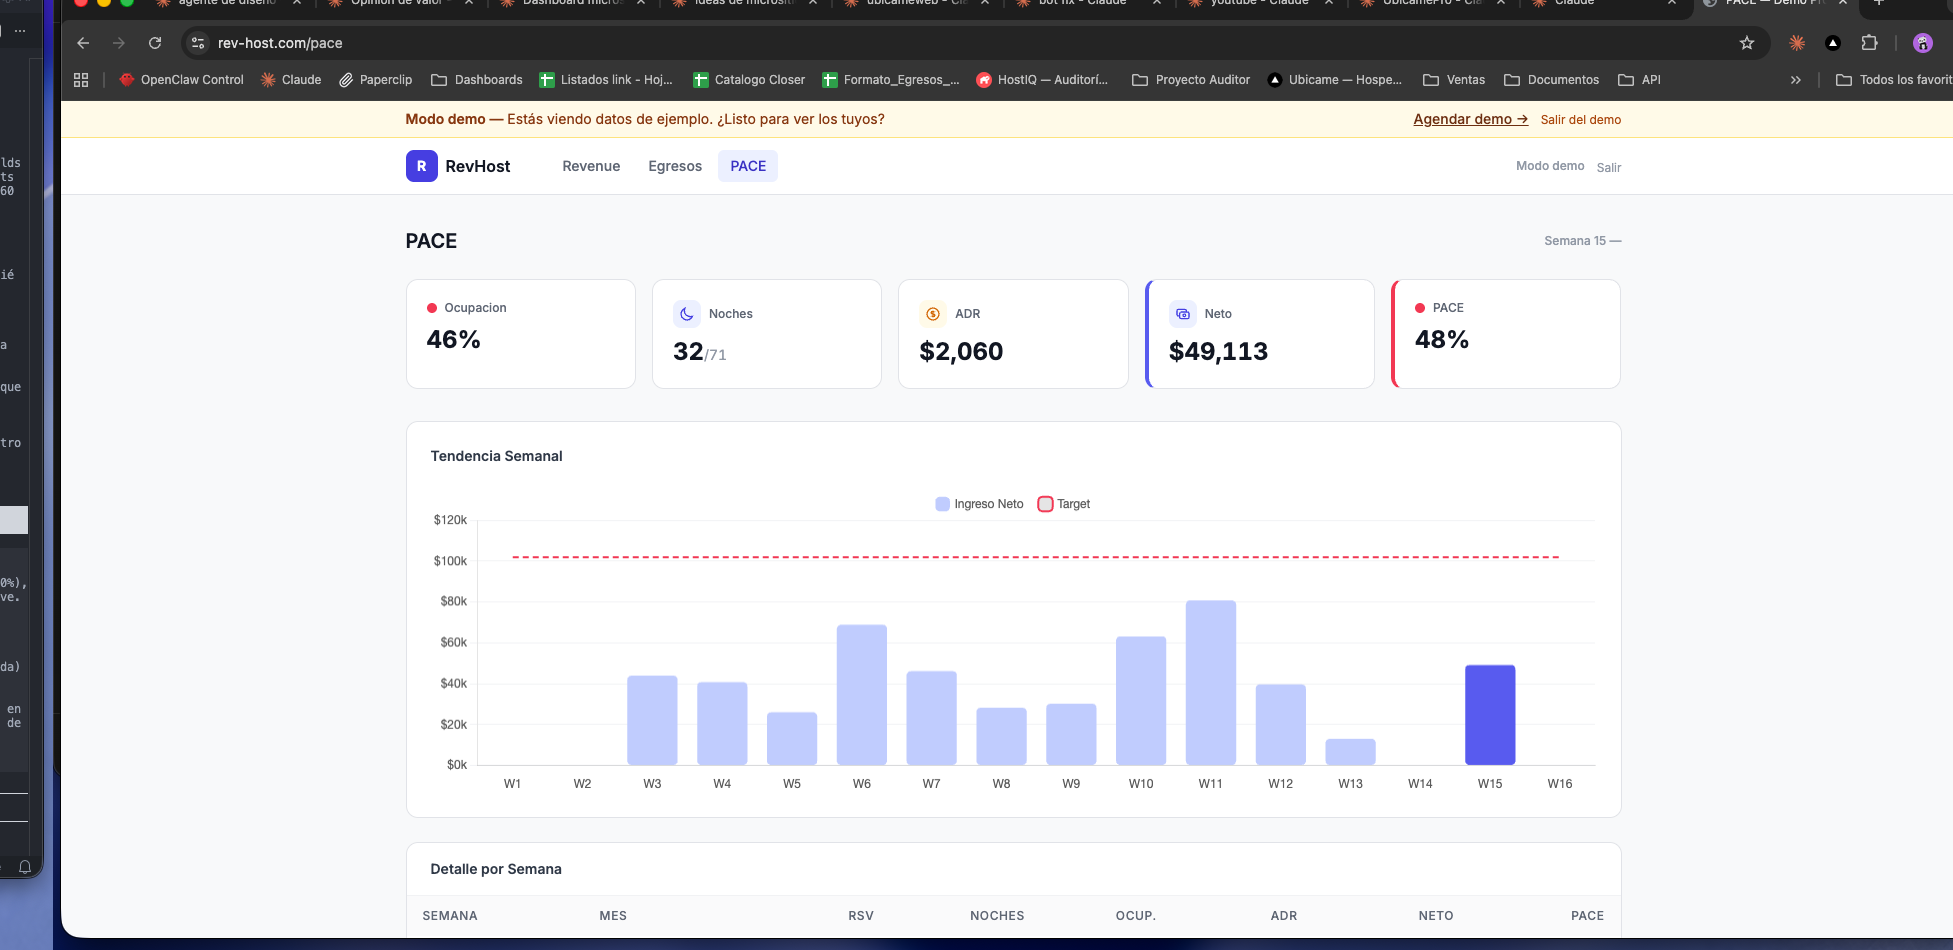Open the browser extensions puzzle icon
This screenshot has height=950, width=1953.
click(1869, 43)
